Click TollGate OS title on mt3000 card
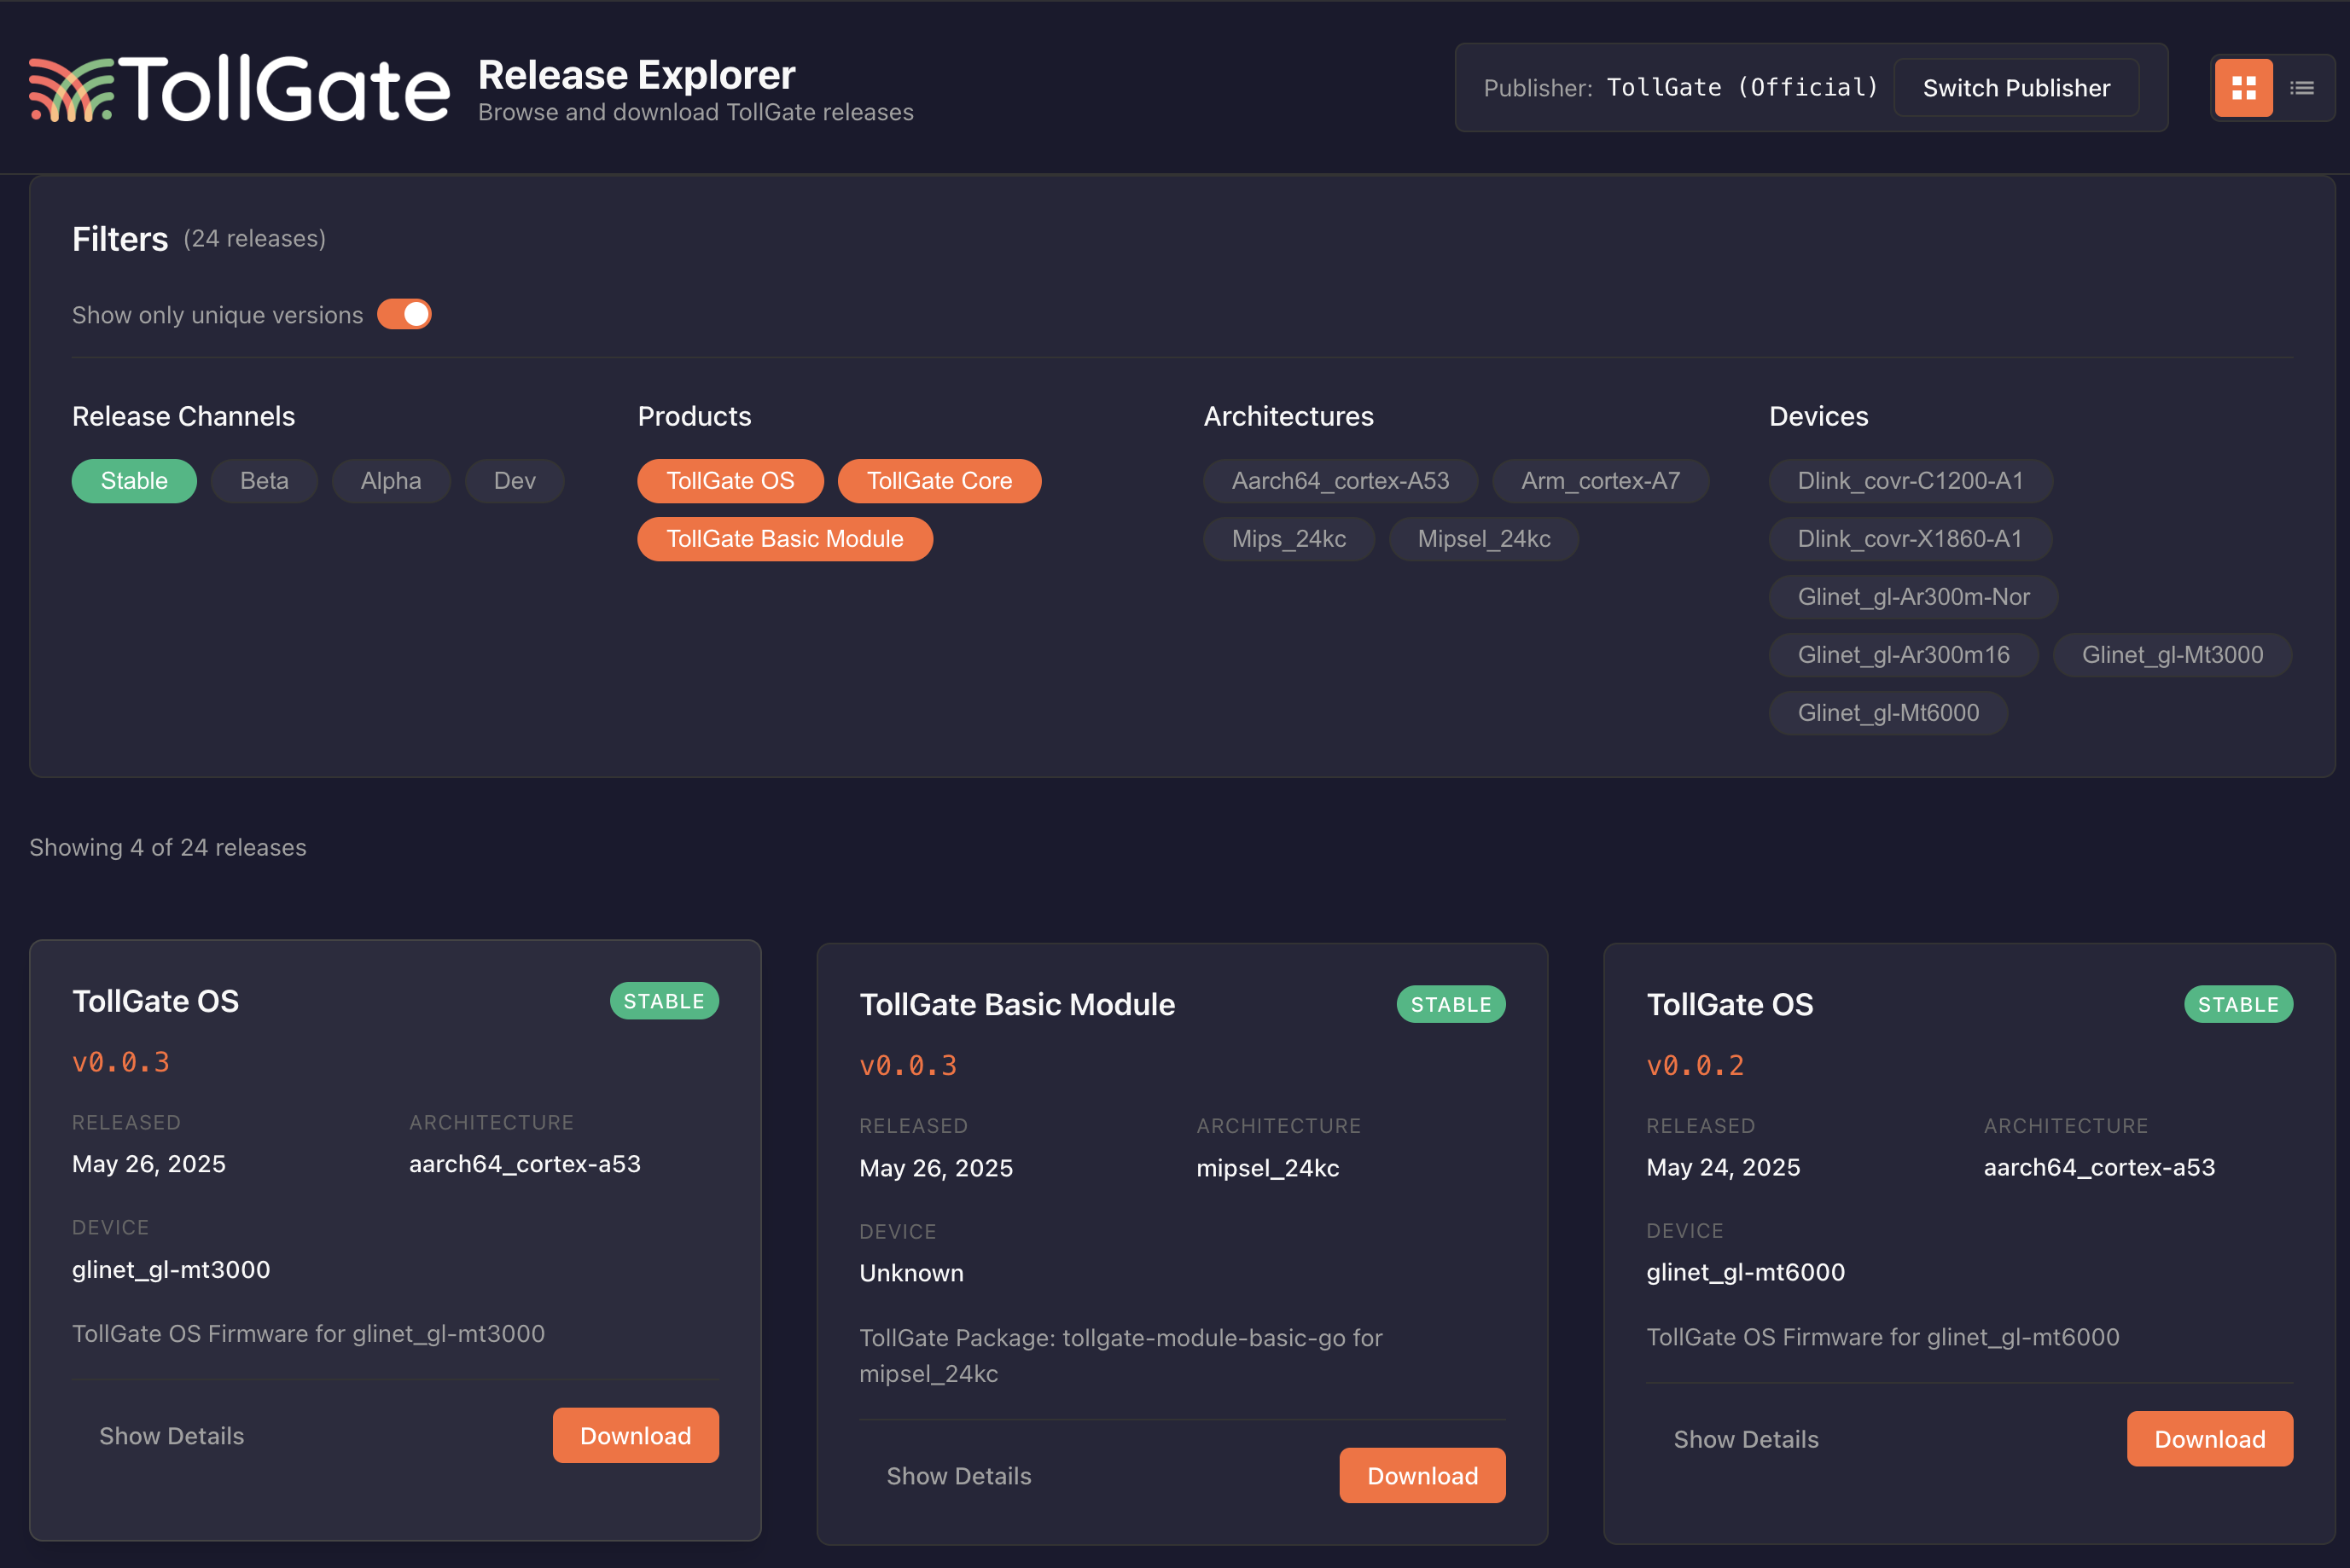Screen dimensions: 2350x1568 (x=156, y=1001)
